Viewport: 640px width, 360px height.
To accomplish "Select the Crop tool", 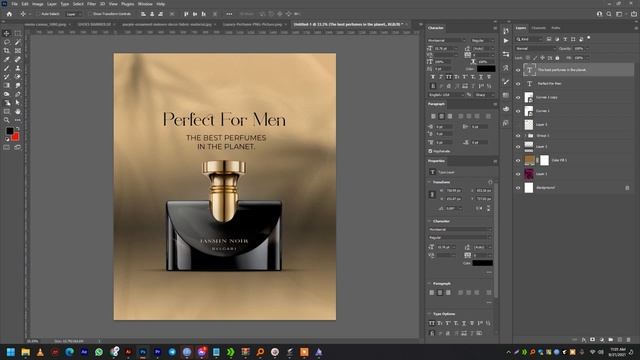I will [7, 51].
